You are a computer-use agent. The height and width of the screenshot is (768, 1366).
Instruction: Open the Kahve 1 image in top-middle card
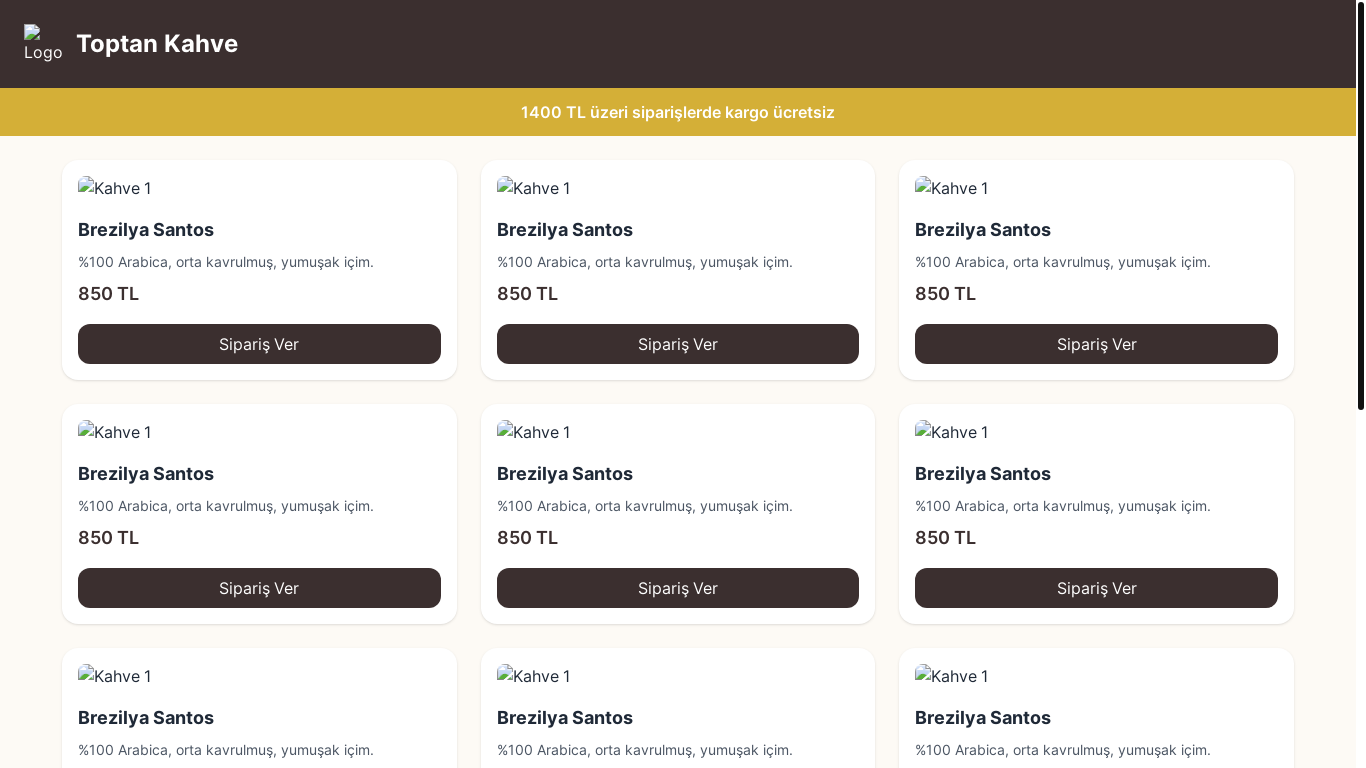click(534, 188)
